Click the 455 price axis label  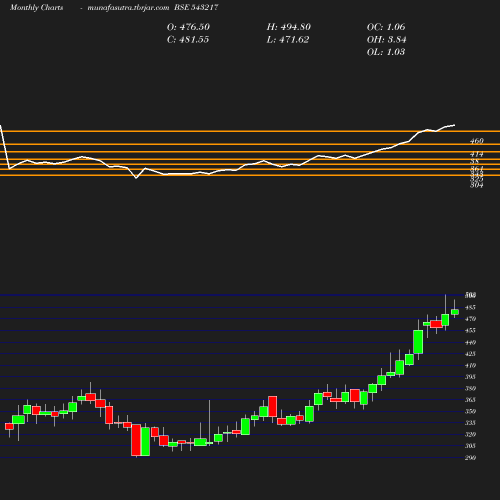[470, 330]
